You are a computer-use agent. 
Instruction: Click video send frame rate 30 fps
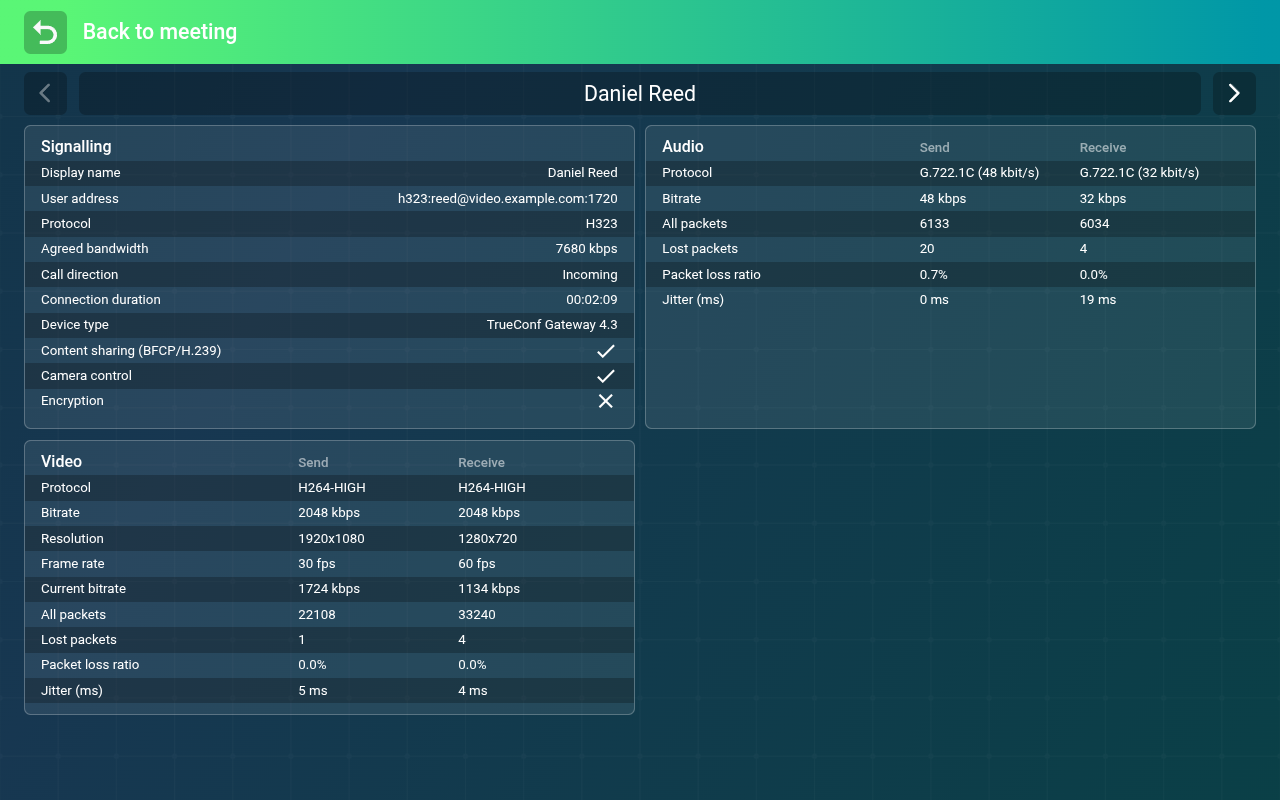(317, 564)
